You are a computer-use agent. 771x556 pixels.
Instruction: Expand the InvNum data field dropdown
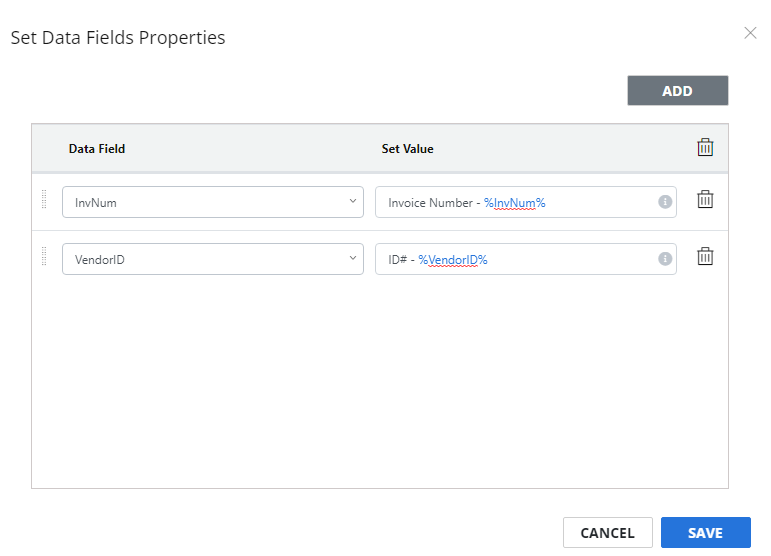point(213,202)
